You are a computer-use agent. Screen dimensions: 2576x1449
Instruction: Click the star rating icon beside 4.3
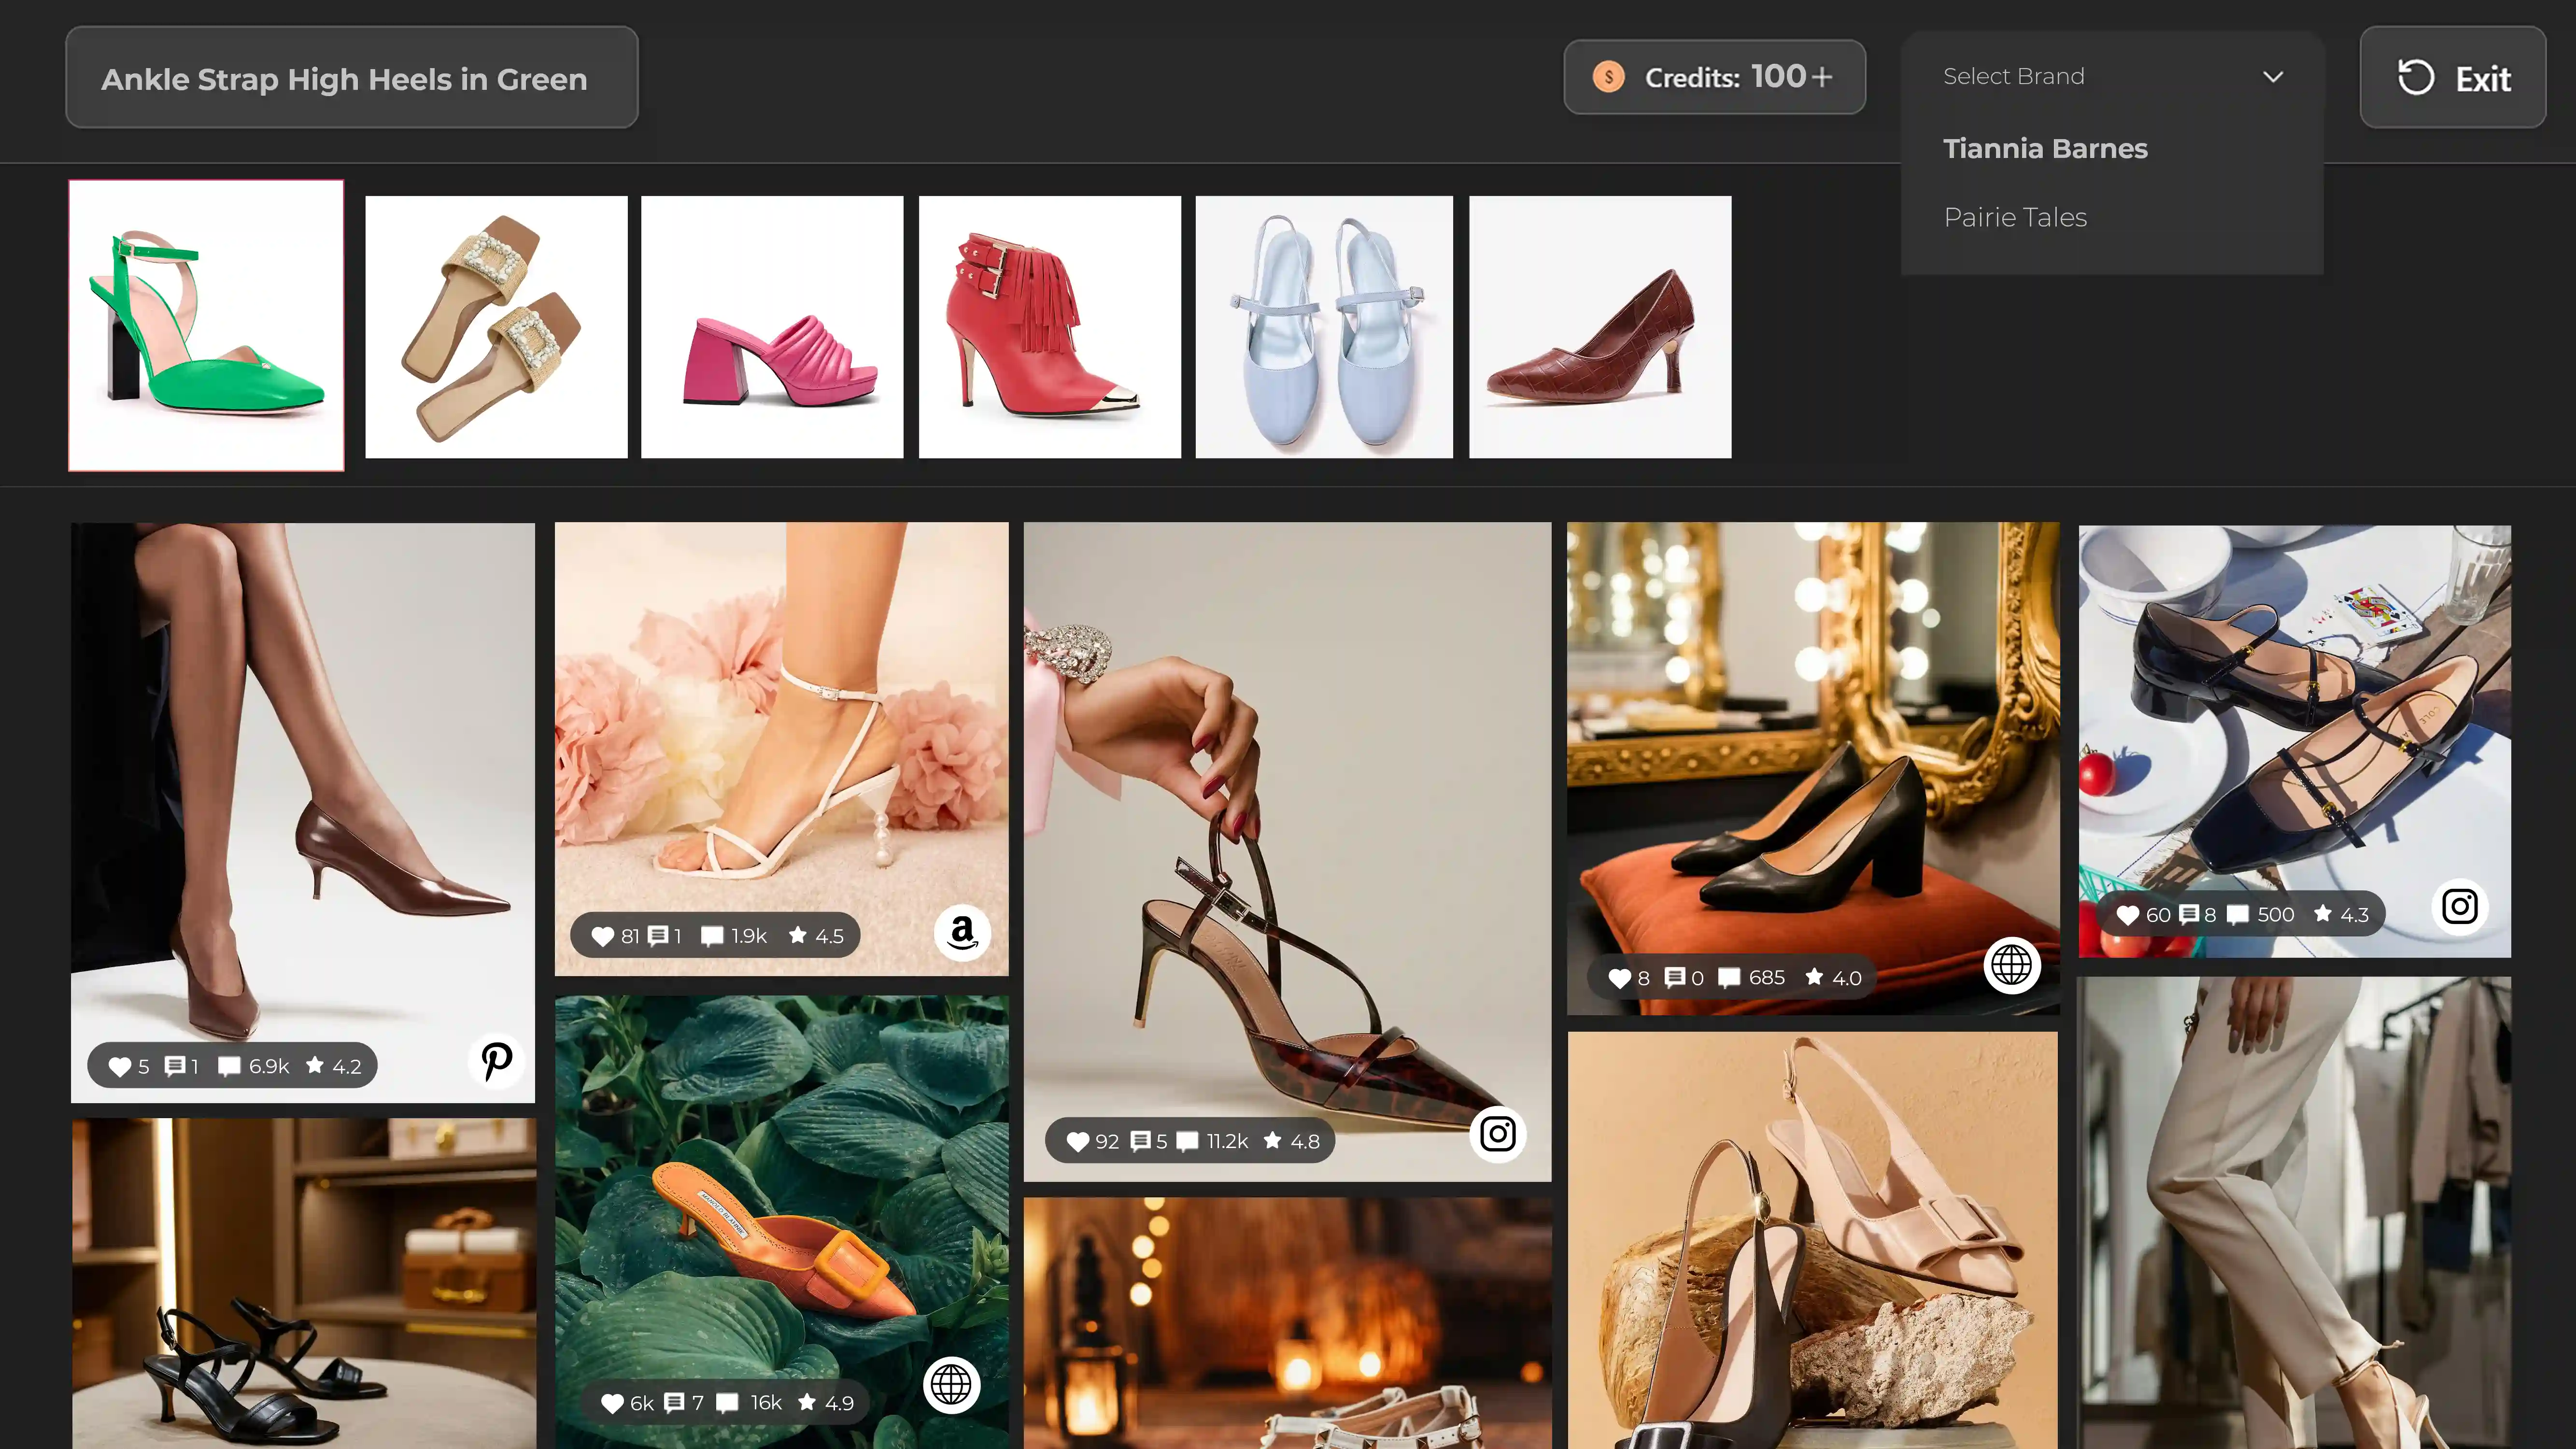pyautogui.click(x=2323, y=913)
